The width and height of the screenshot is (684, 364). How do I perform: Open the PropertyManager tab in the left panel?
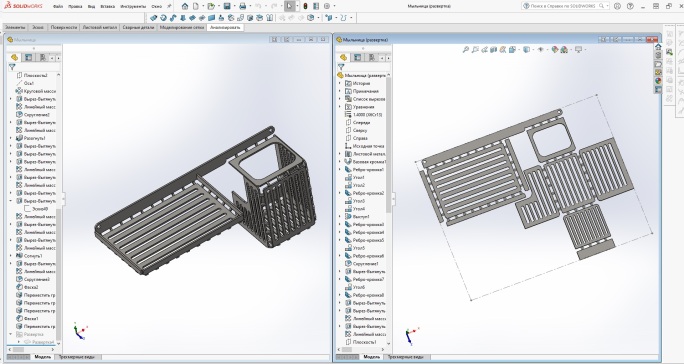click(x=28, y=58)
